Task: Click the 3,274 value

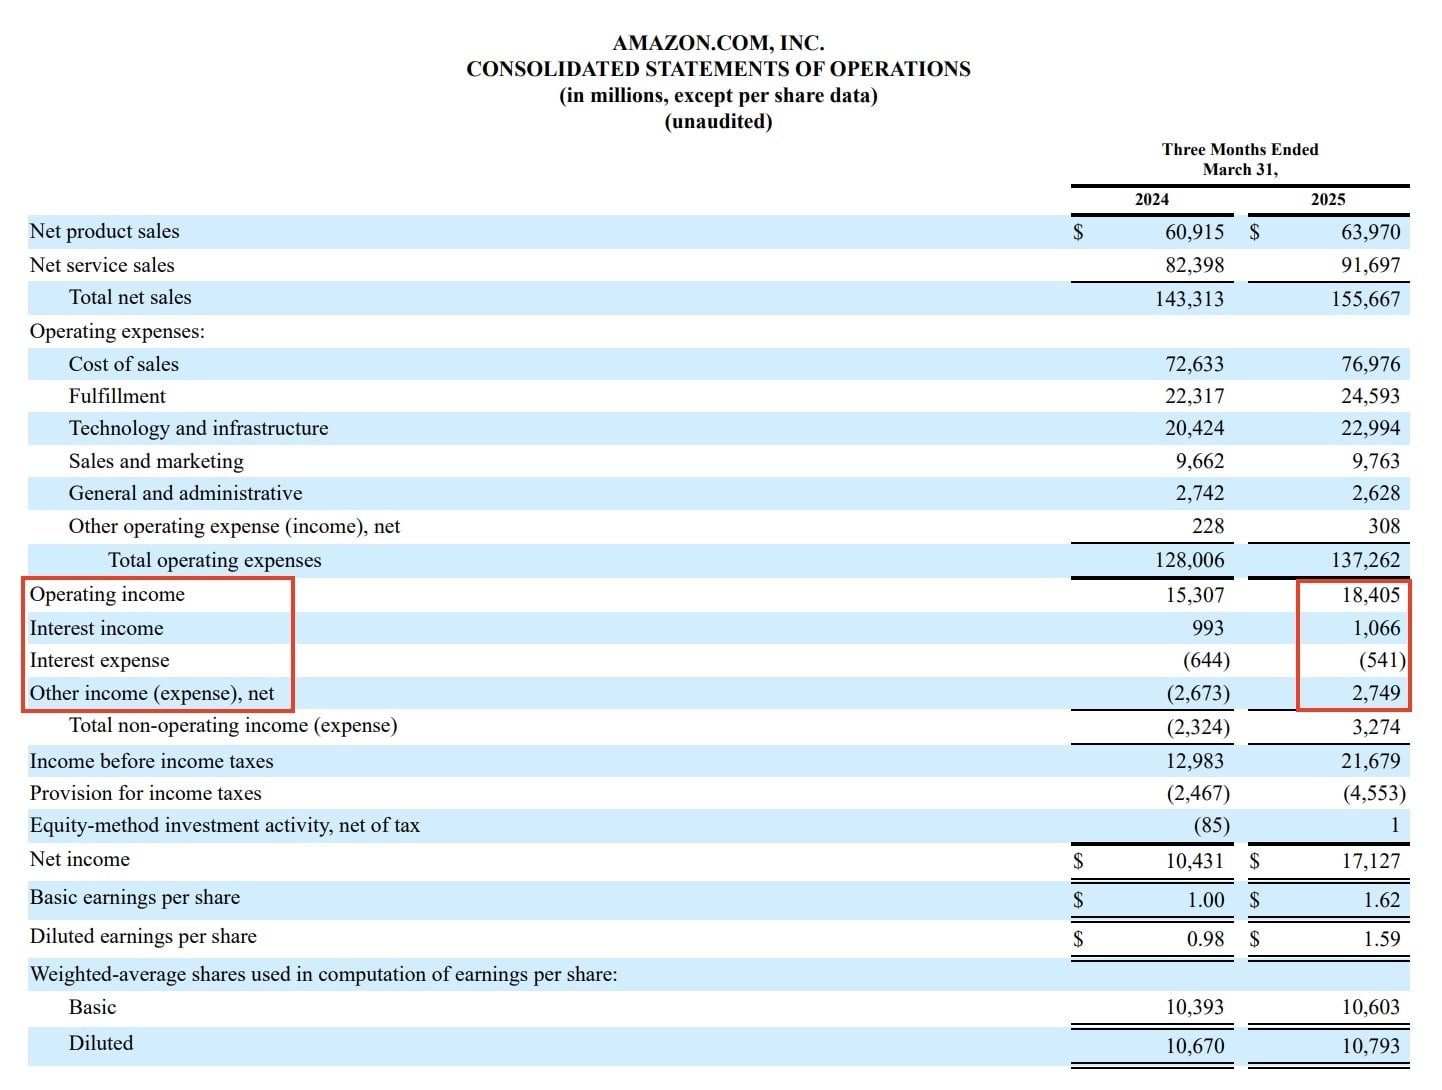Action: point(1375,727)
